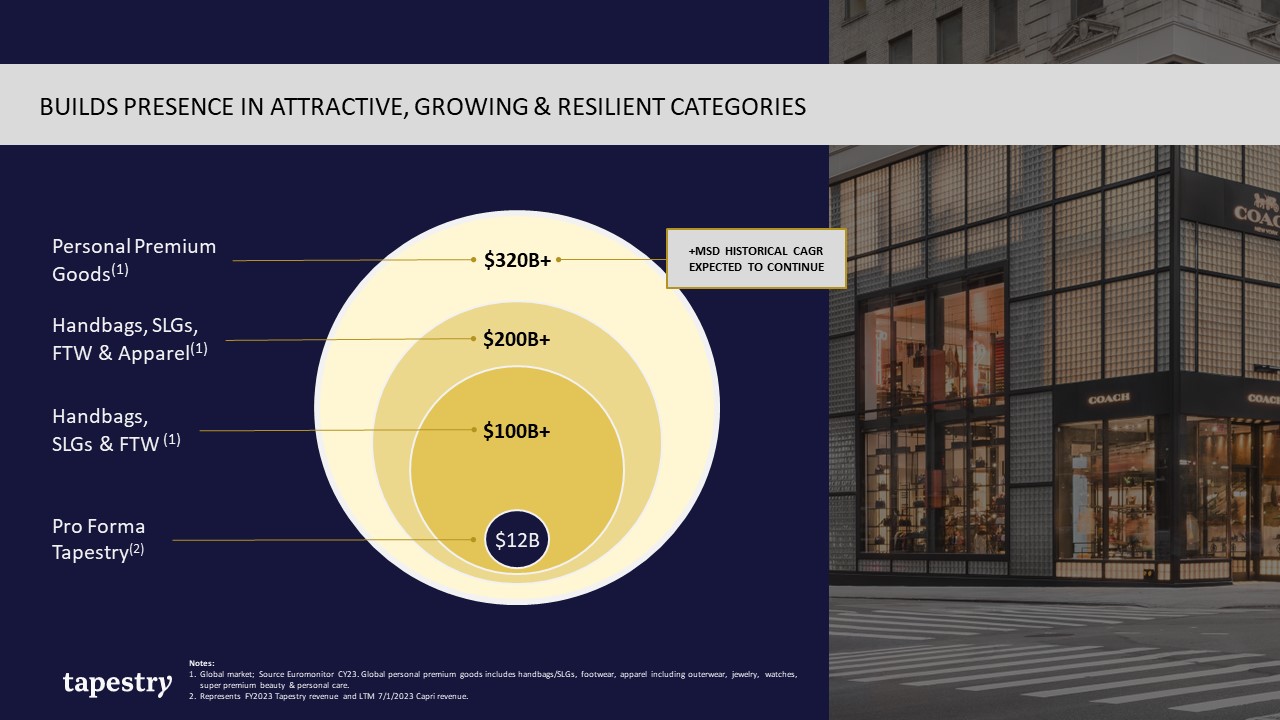Click the 'Personal Premium Goods' label
The width and height of the screenshot is (1280, 720).
[x=134, y=260]
